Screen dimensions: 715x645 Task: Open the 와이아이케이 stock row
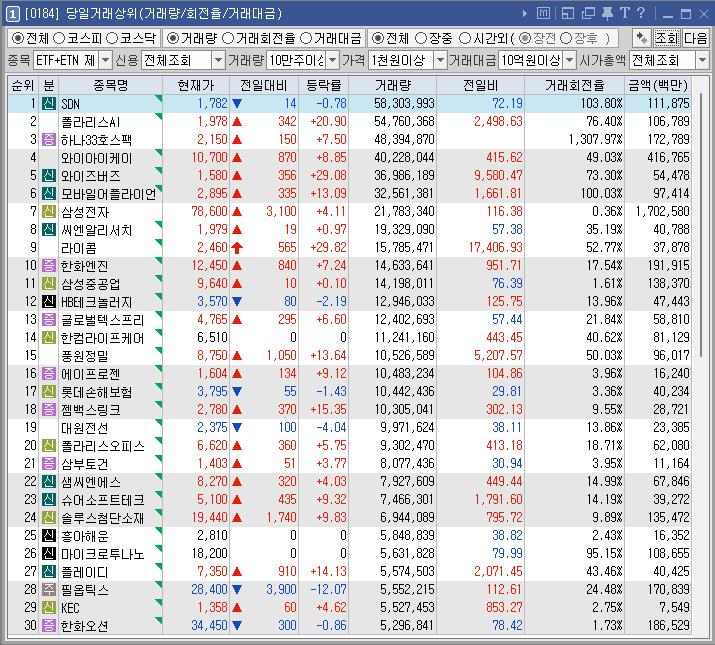point(350,158)
